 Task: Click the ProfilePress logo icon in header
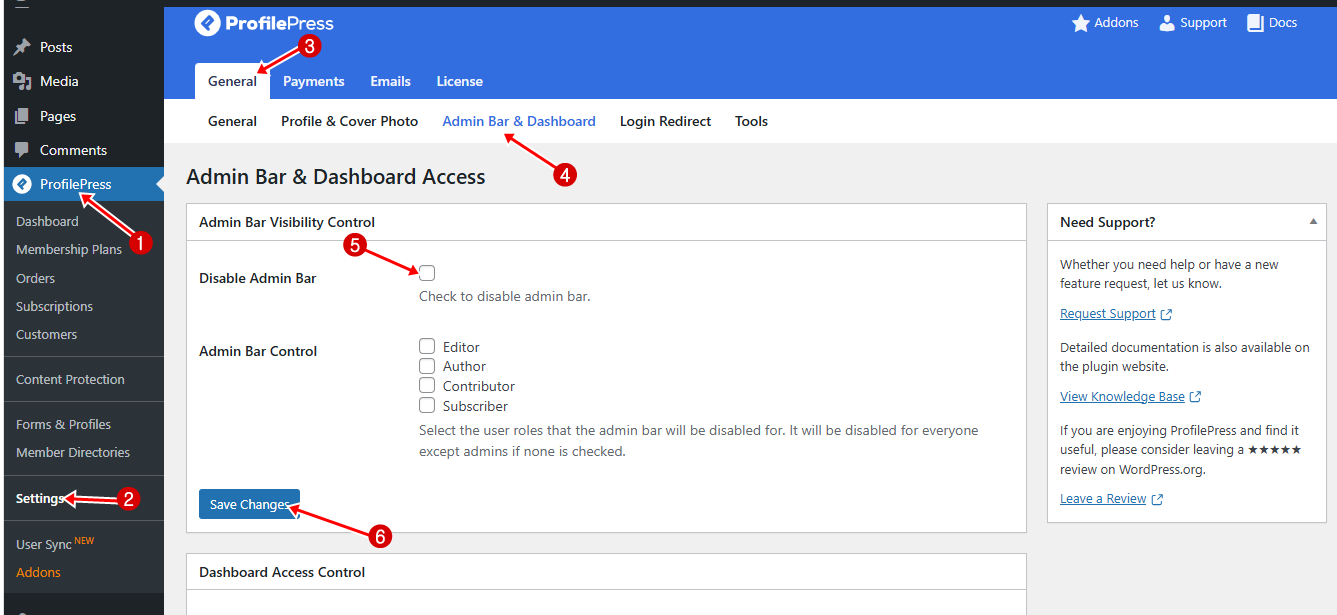point(207,23)
